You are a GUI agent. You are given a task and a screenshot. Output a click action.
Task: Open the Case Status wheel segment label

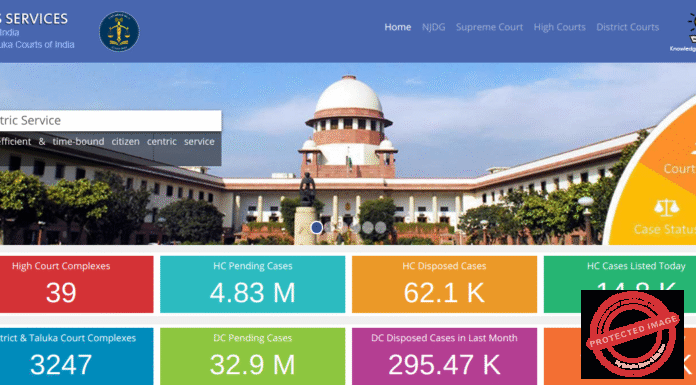664,229
